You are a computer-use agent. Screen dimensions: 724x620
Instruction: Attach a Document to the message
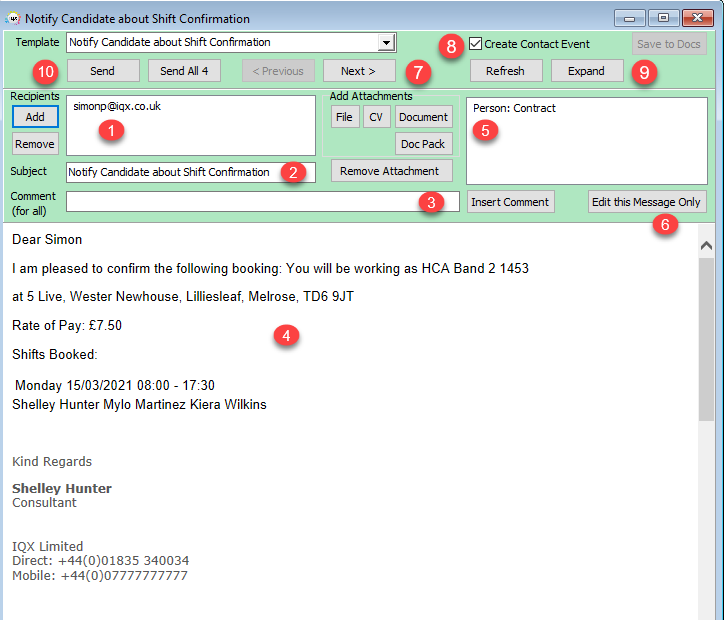(423, 117)
